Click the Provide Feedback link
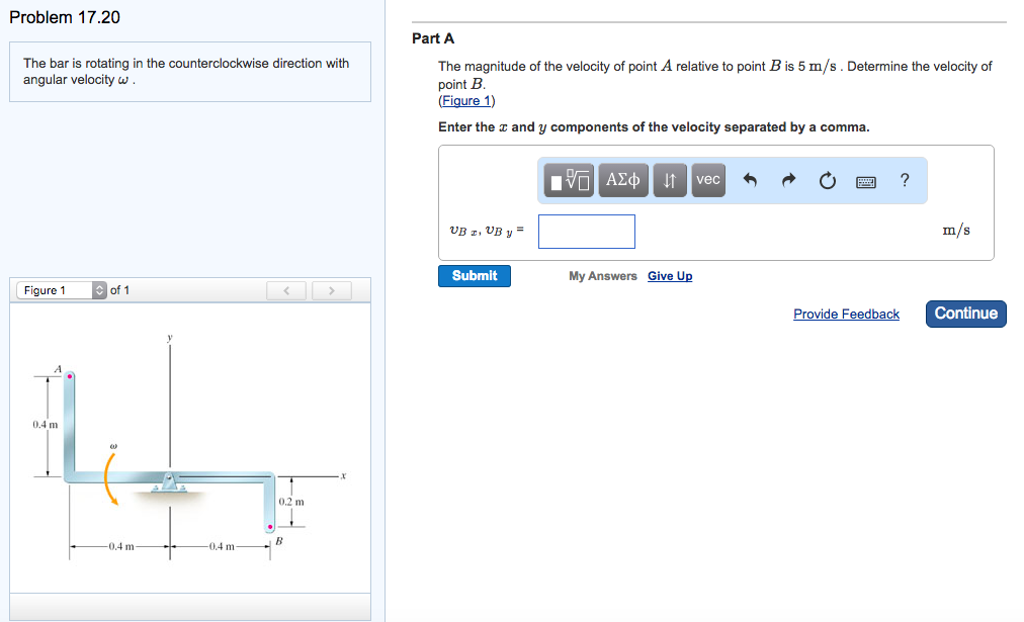Image resolution: width=1024 pixels, height=622 pixels. (x=846, y=314)
